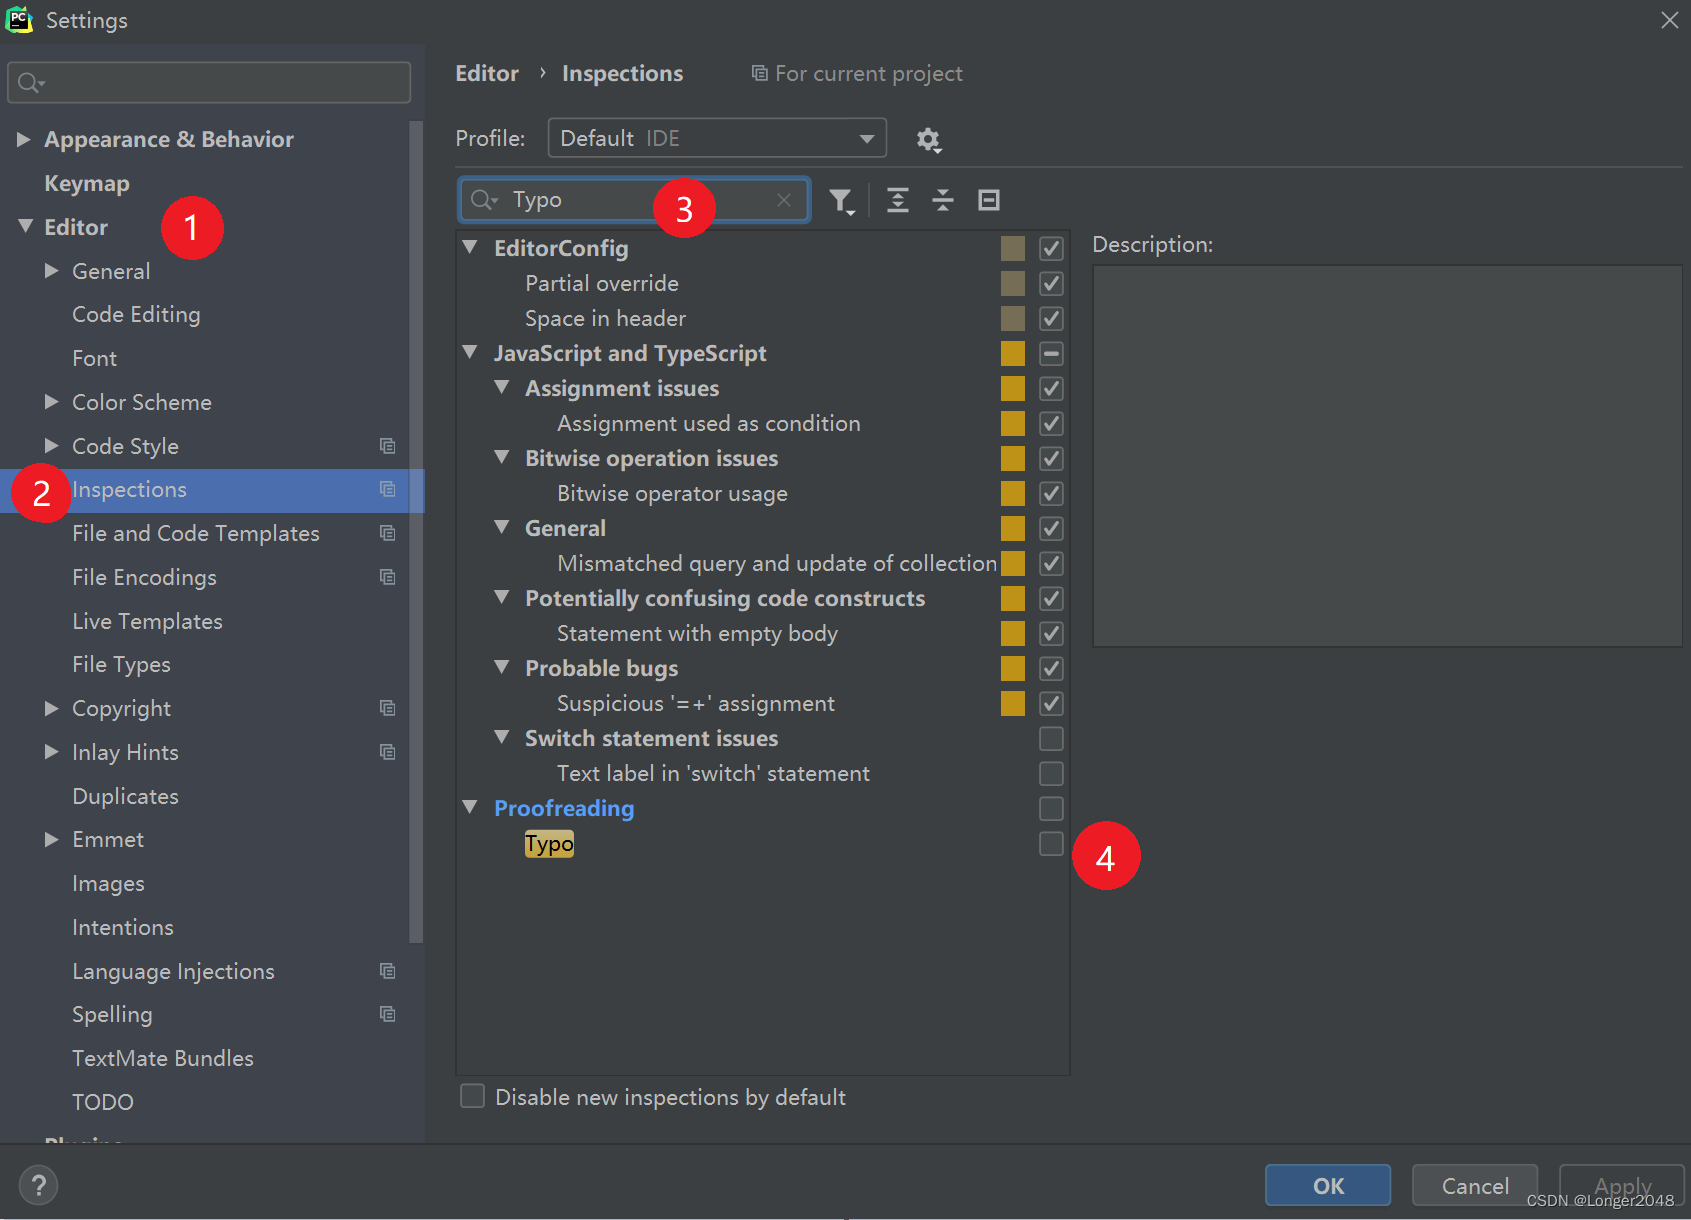Click project icon beside Inlay Hints
Screen dimensions: 1691x1220
pyautogui.click(x=388, y=752)
